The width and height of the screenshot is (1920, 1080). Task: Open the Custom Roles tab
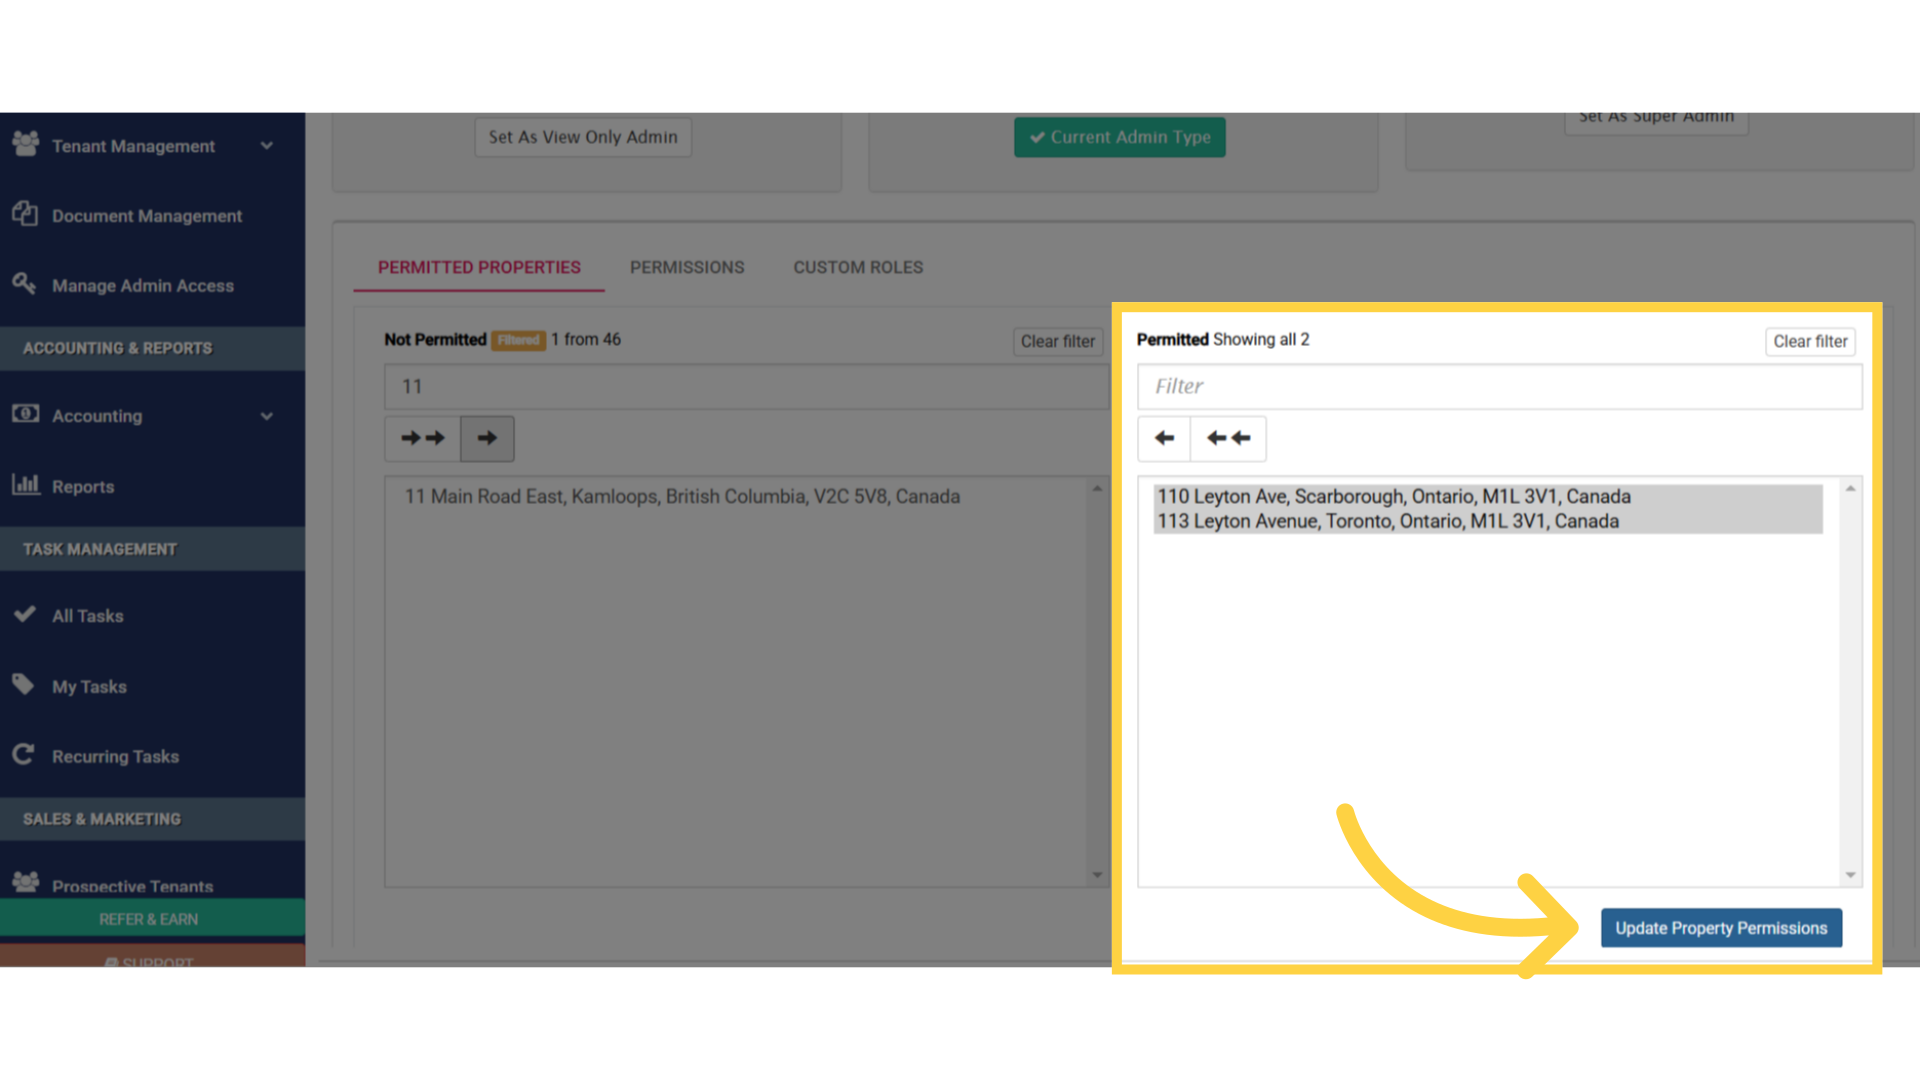[x=857, y=267]
